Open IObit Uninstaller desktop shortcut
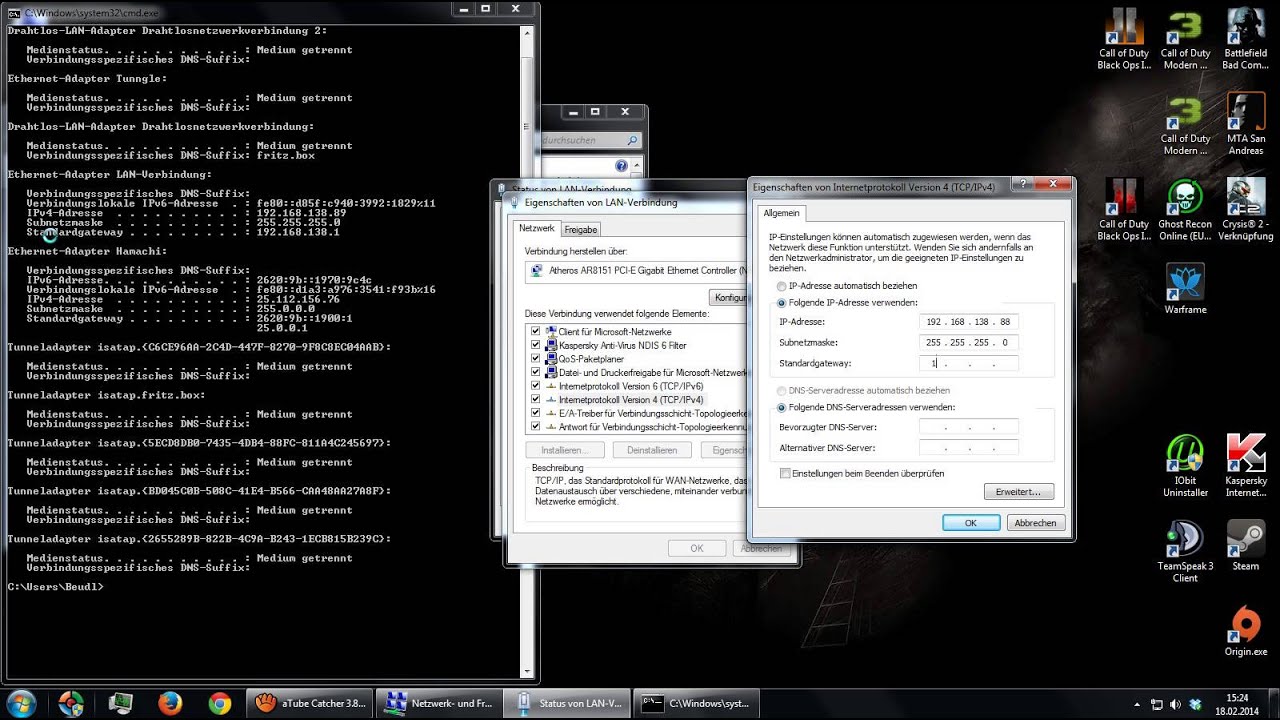 (x=1185, y=467)
